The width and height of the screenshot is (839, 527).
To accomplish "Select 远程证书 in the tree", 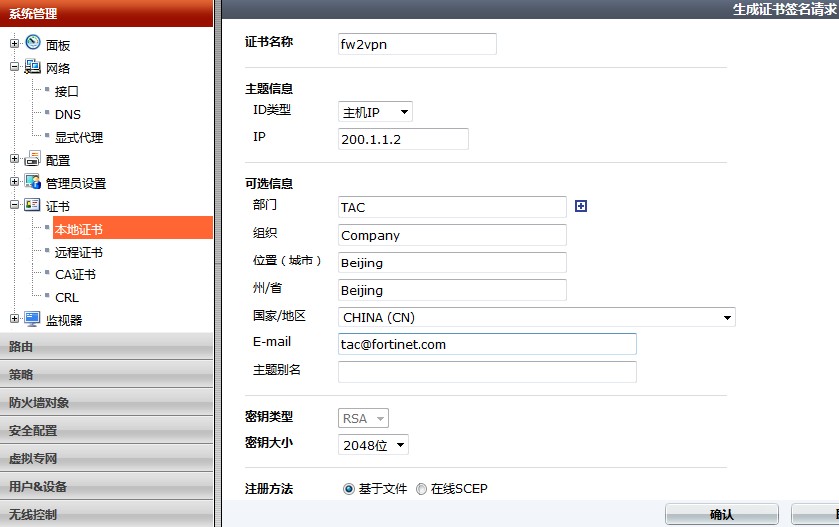I will click(x=78, y=252).
